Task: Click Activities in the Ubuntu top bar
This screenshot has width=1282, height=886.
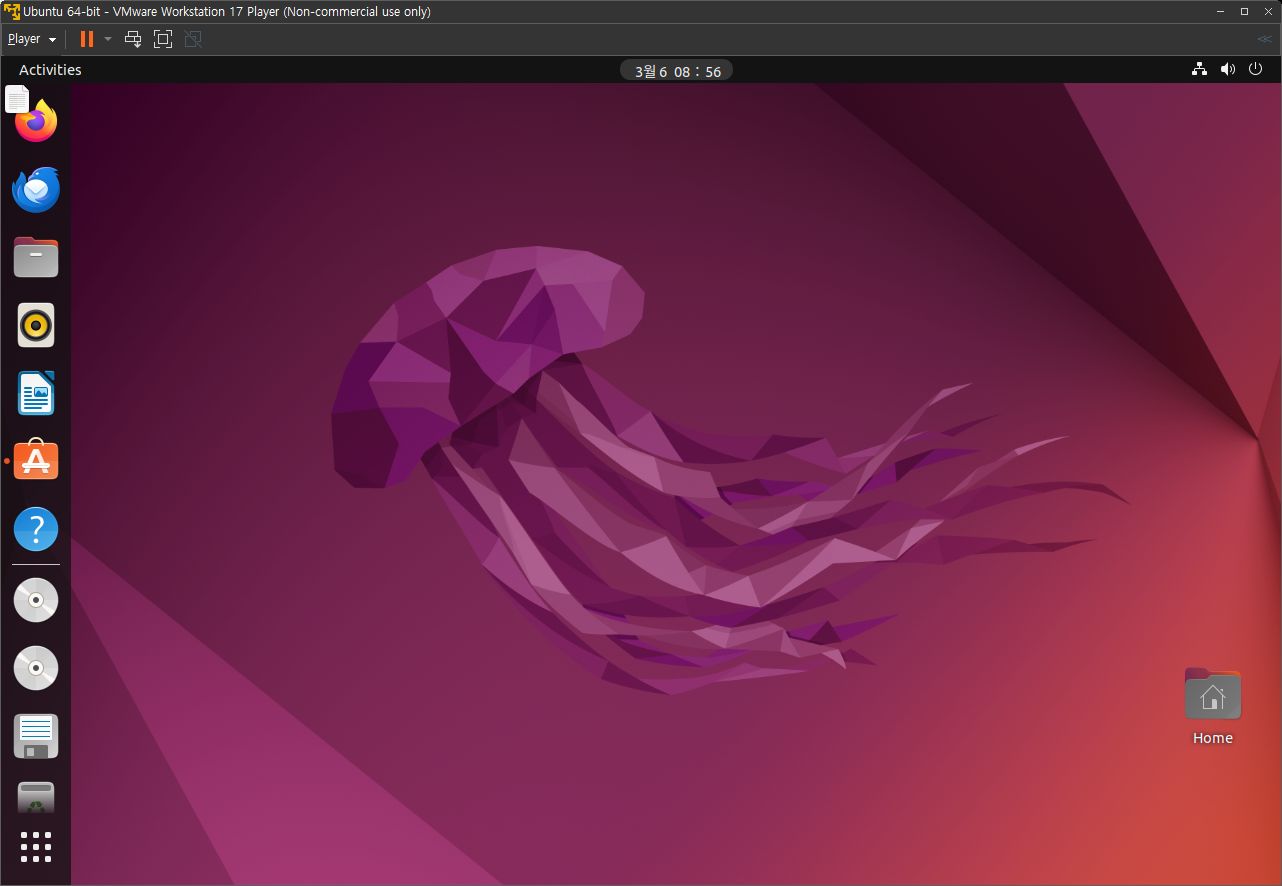Action: 49,69
